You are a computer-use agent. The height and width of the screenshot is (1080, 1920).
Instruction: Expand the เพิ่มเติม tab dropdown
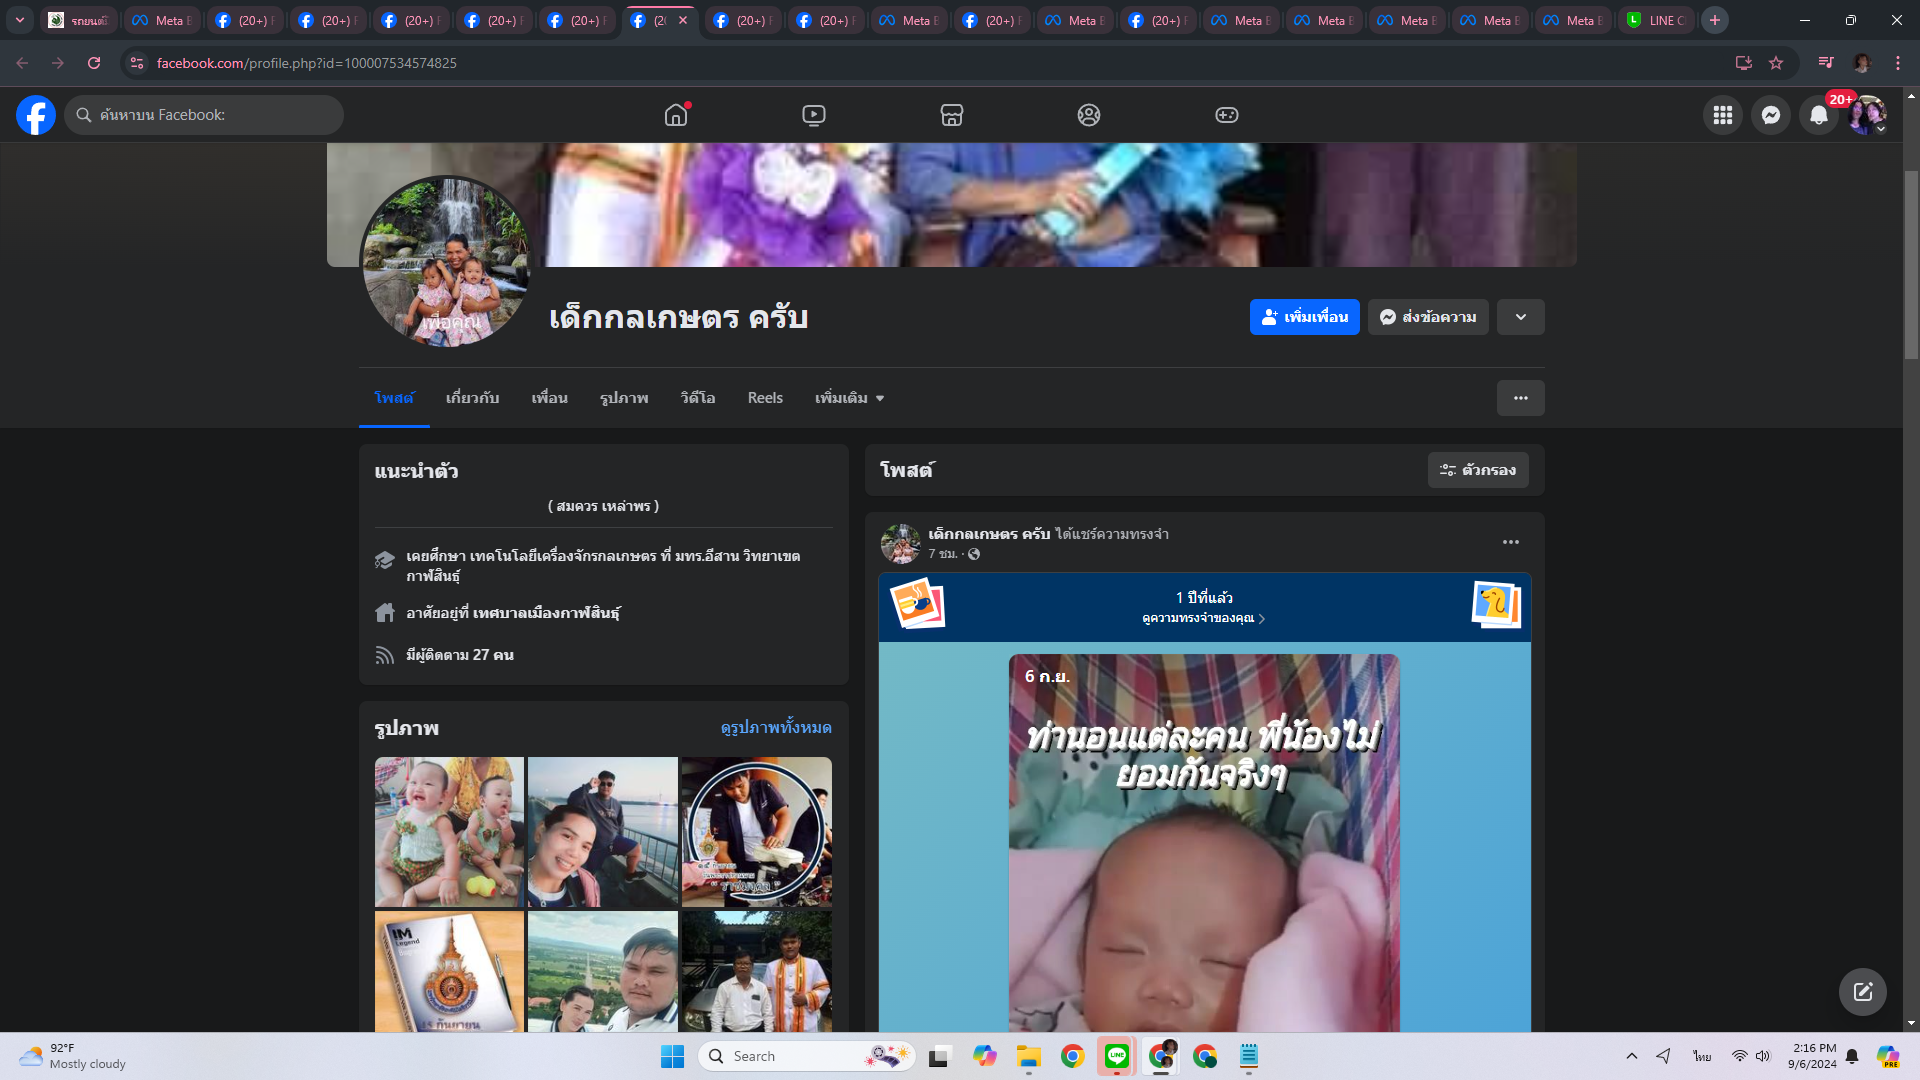tap(849, 398)
